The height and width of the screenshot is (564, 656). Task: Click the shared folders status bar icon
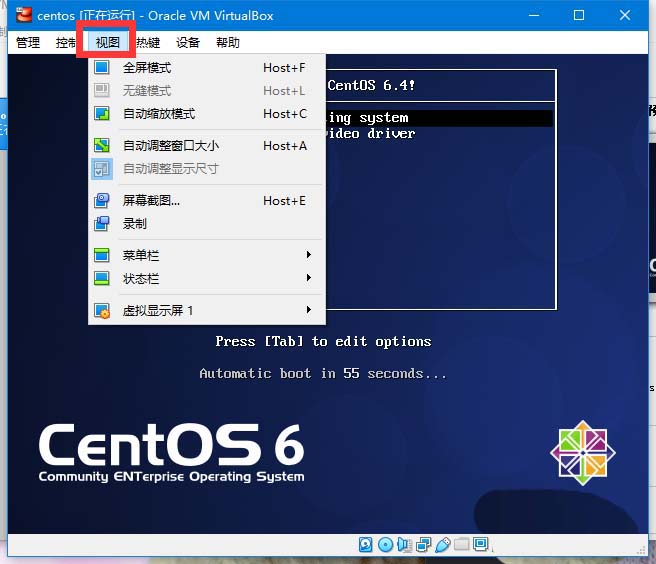(461, 544)
